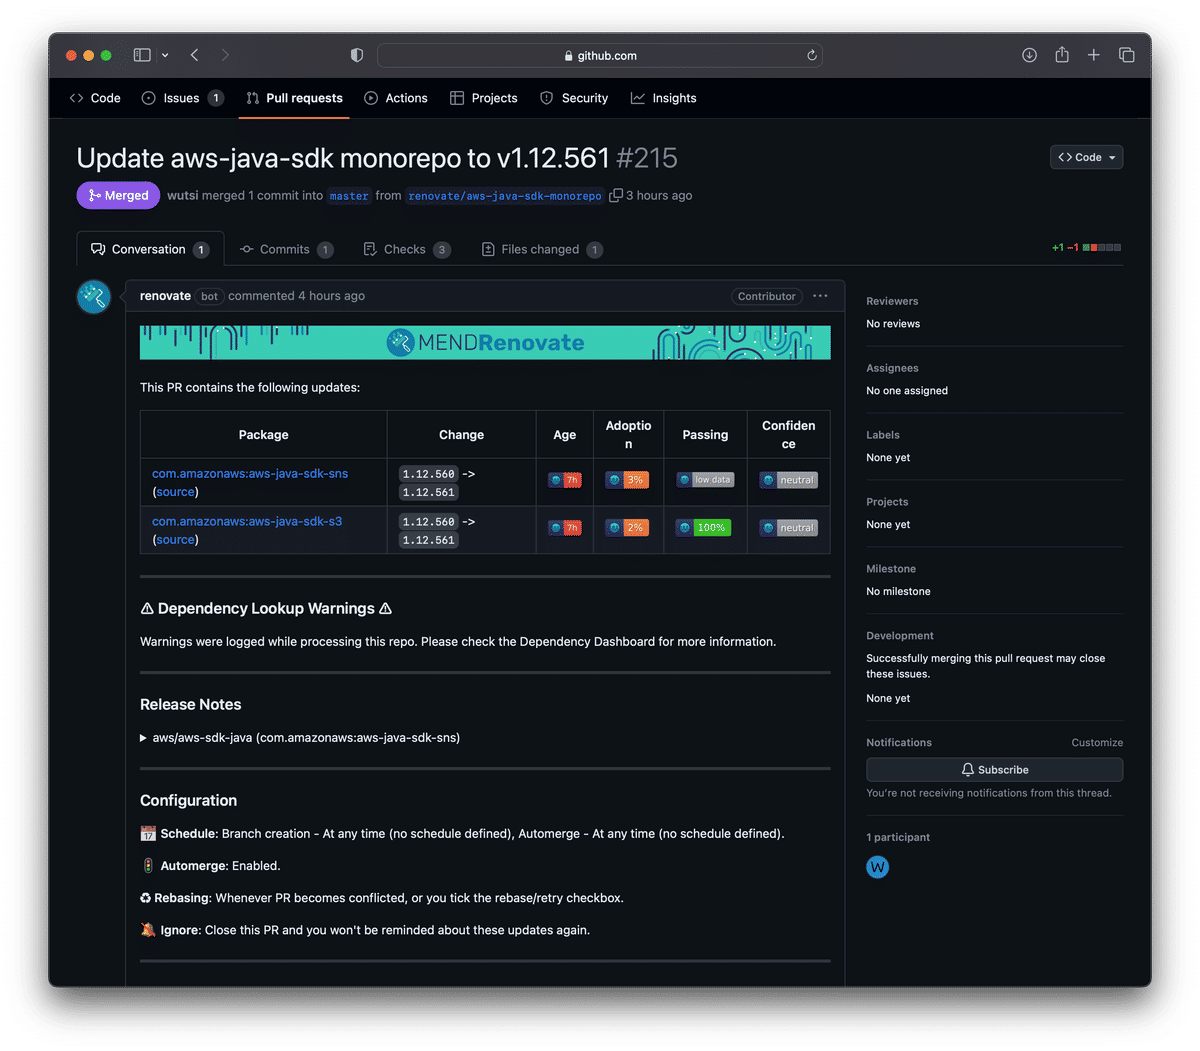Open wutsi user profile link
The width and height of the screenshot is (1200, 1051).
coord(183,195)
